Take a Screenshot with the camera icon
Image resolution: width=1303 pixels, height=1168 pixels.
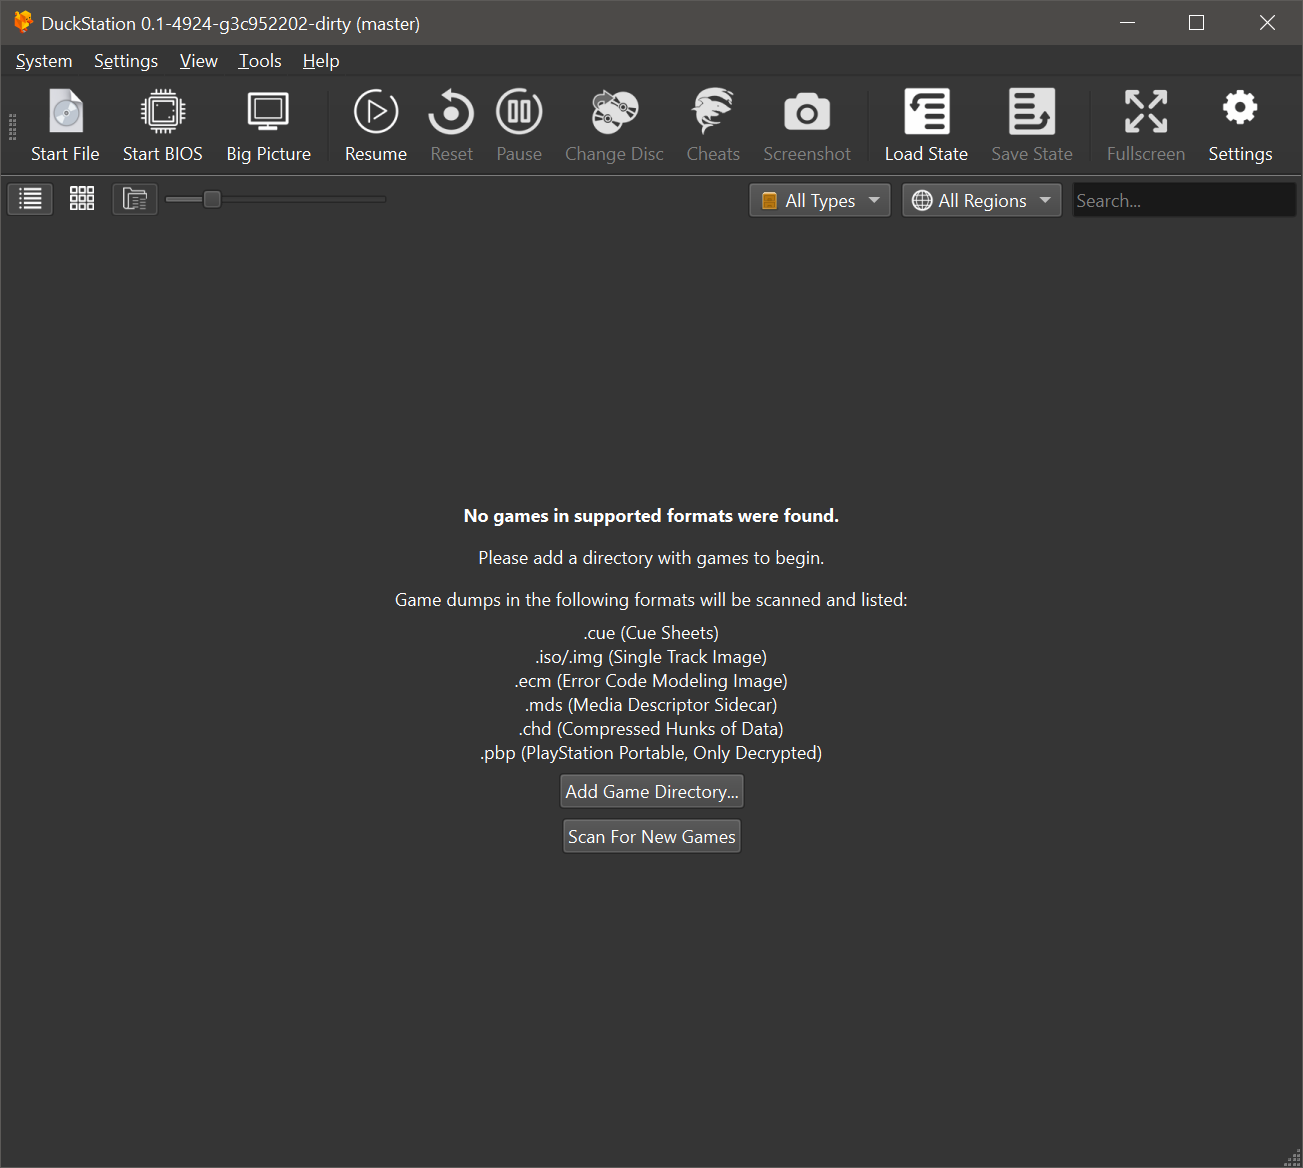(807, 112)
